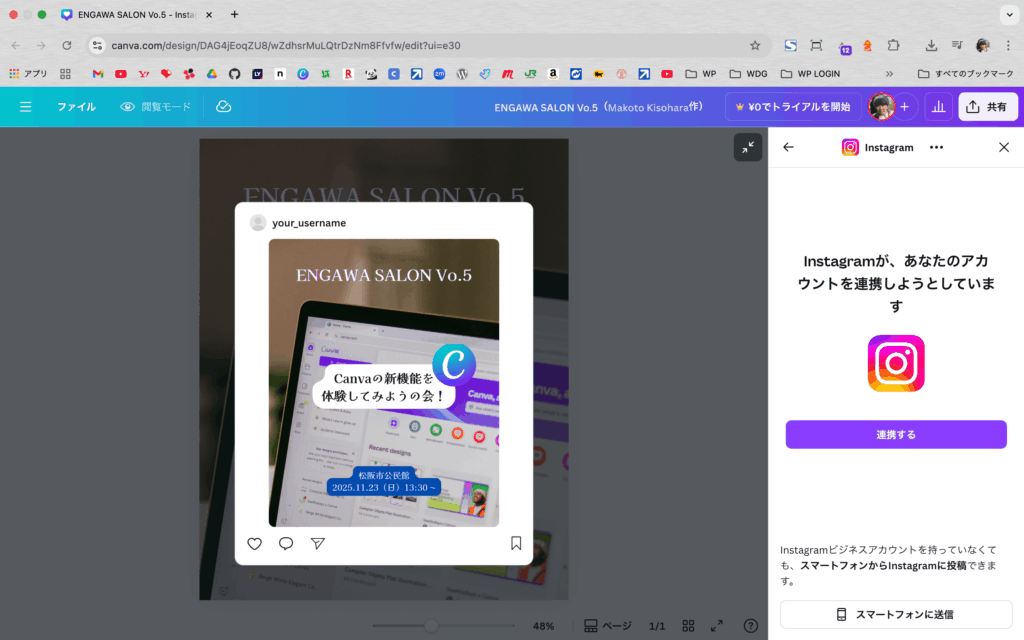Screen dimensions: 1024x640
Task: Open the Canva hamburger main menu
Action: point(26,106)
